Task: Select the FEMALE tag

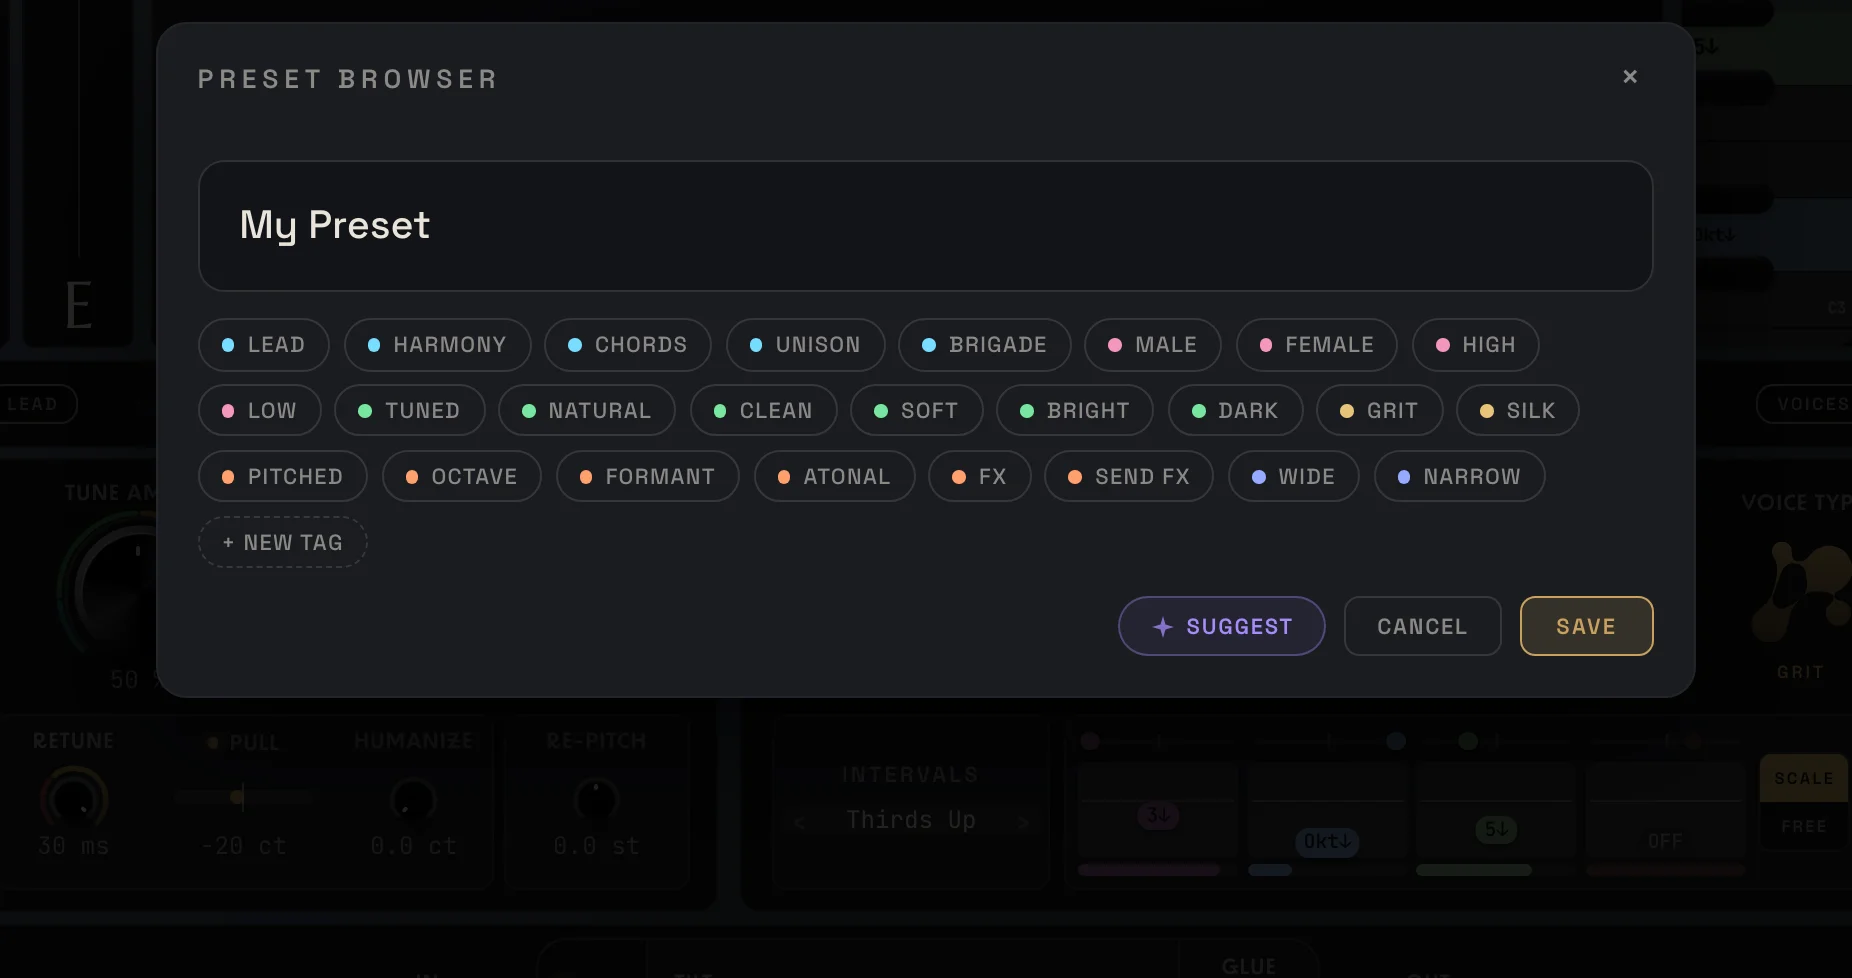Action: (1317, 345)
